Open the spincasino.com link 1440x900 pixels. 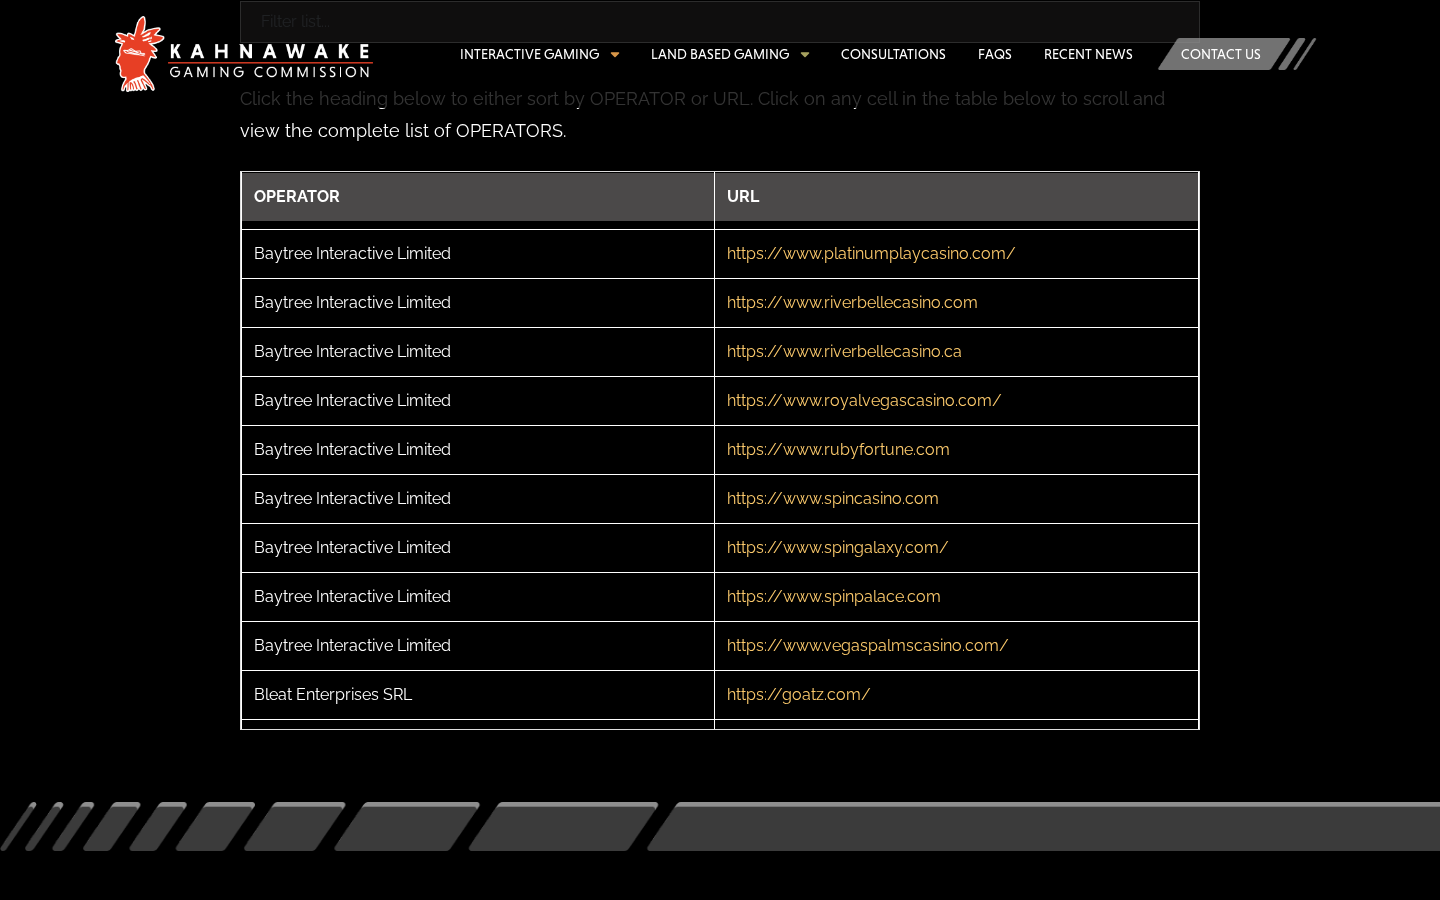(833, 499)
